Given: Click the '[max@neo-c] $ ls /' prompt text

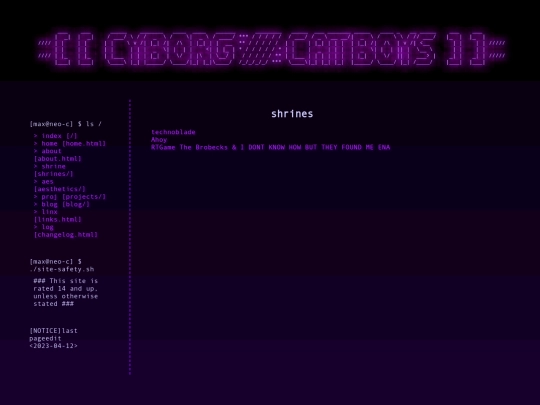Looking at the screenshot, I should 65,124.
